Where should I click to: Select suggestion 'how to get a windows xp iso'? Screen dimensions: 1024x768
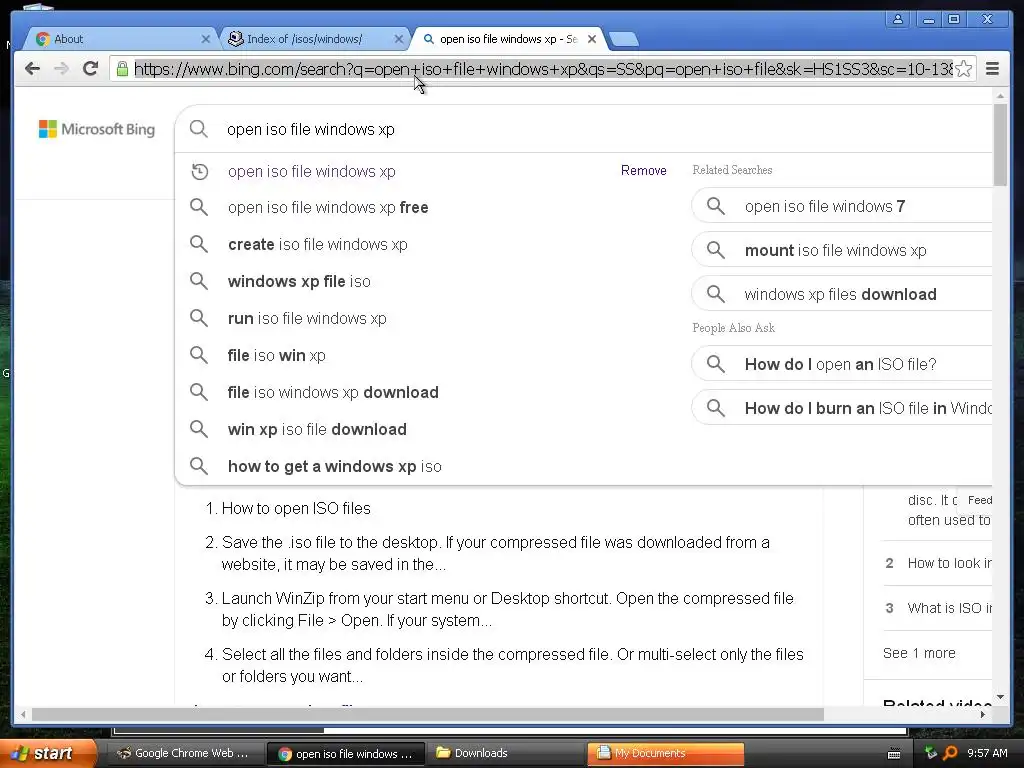coord(334,466)
